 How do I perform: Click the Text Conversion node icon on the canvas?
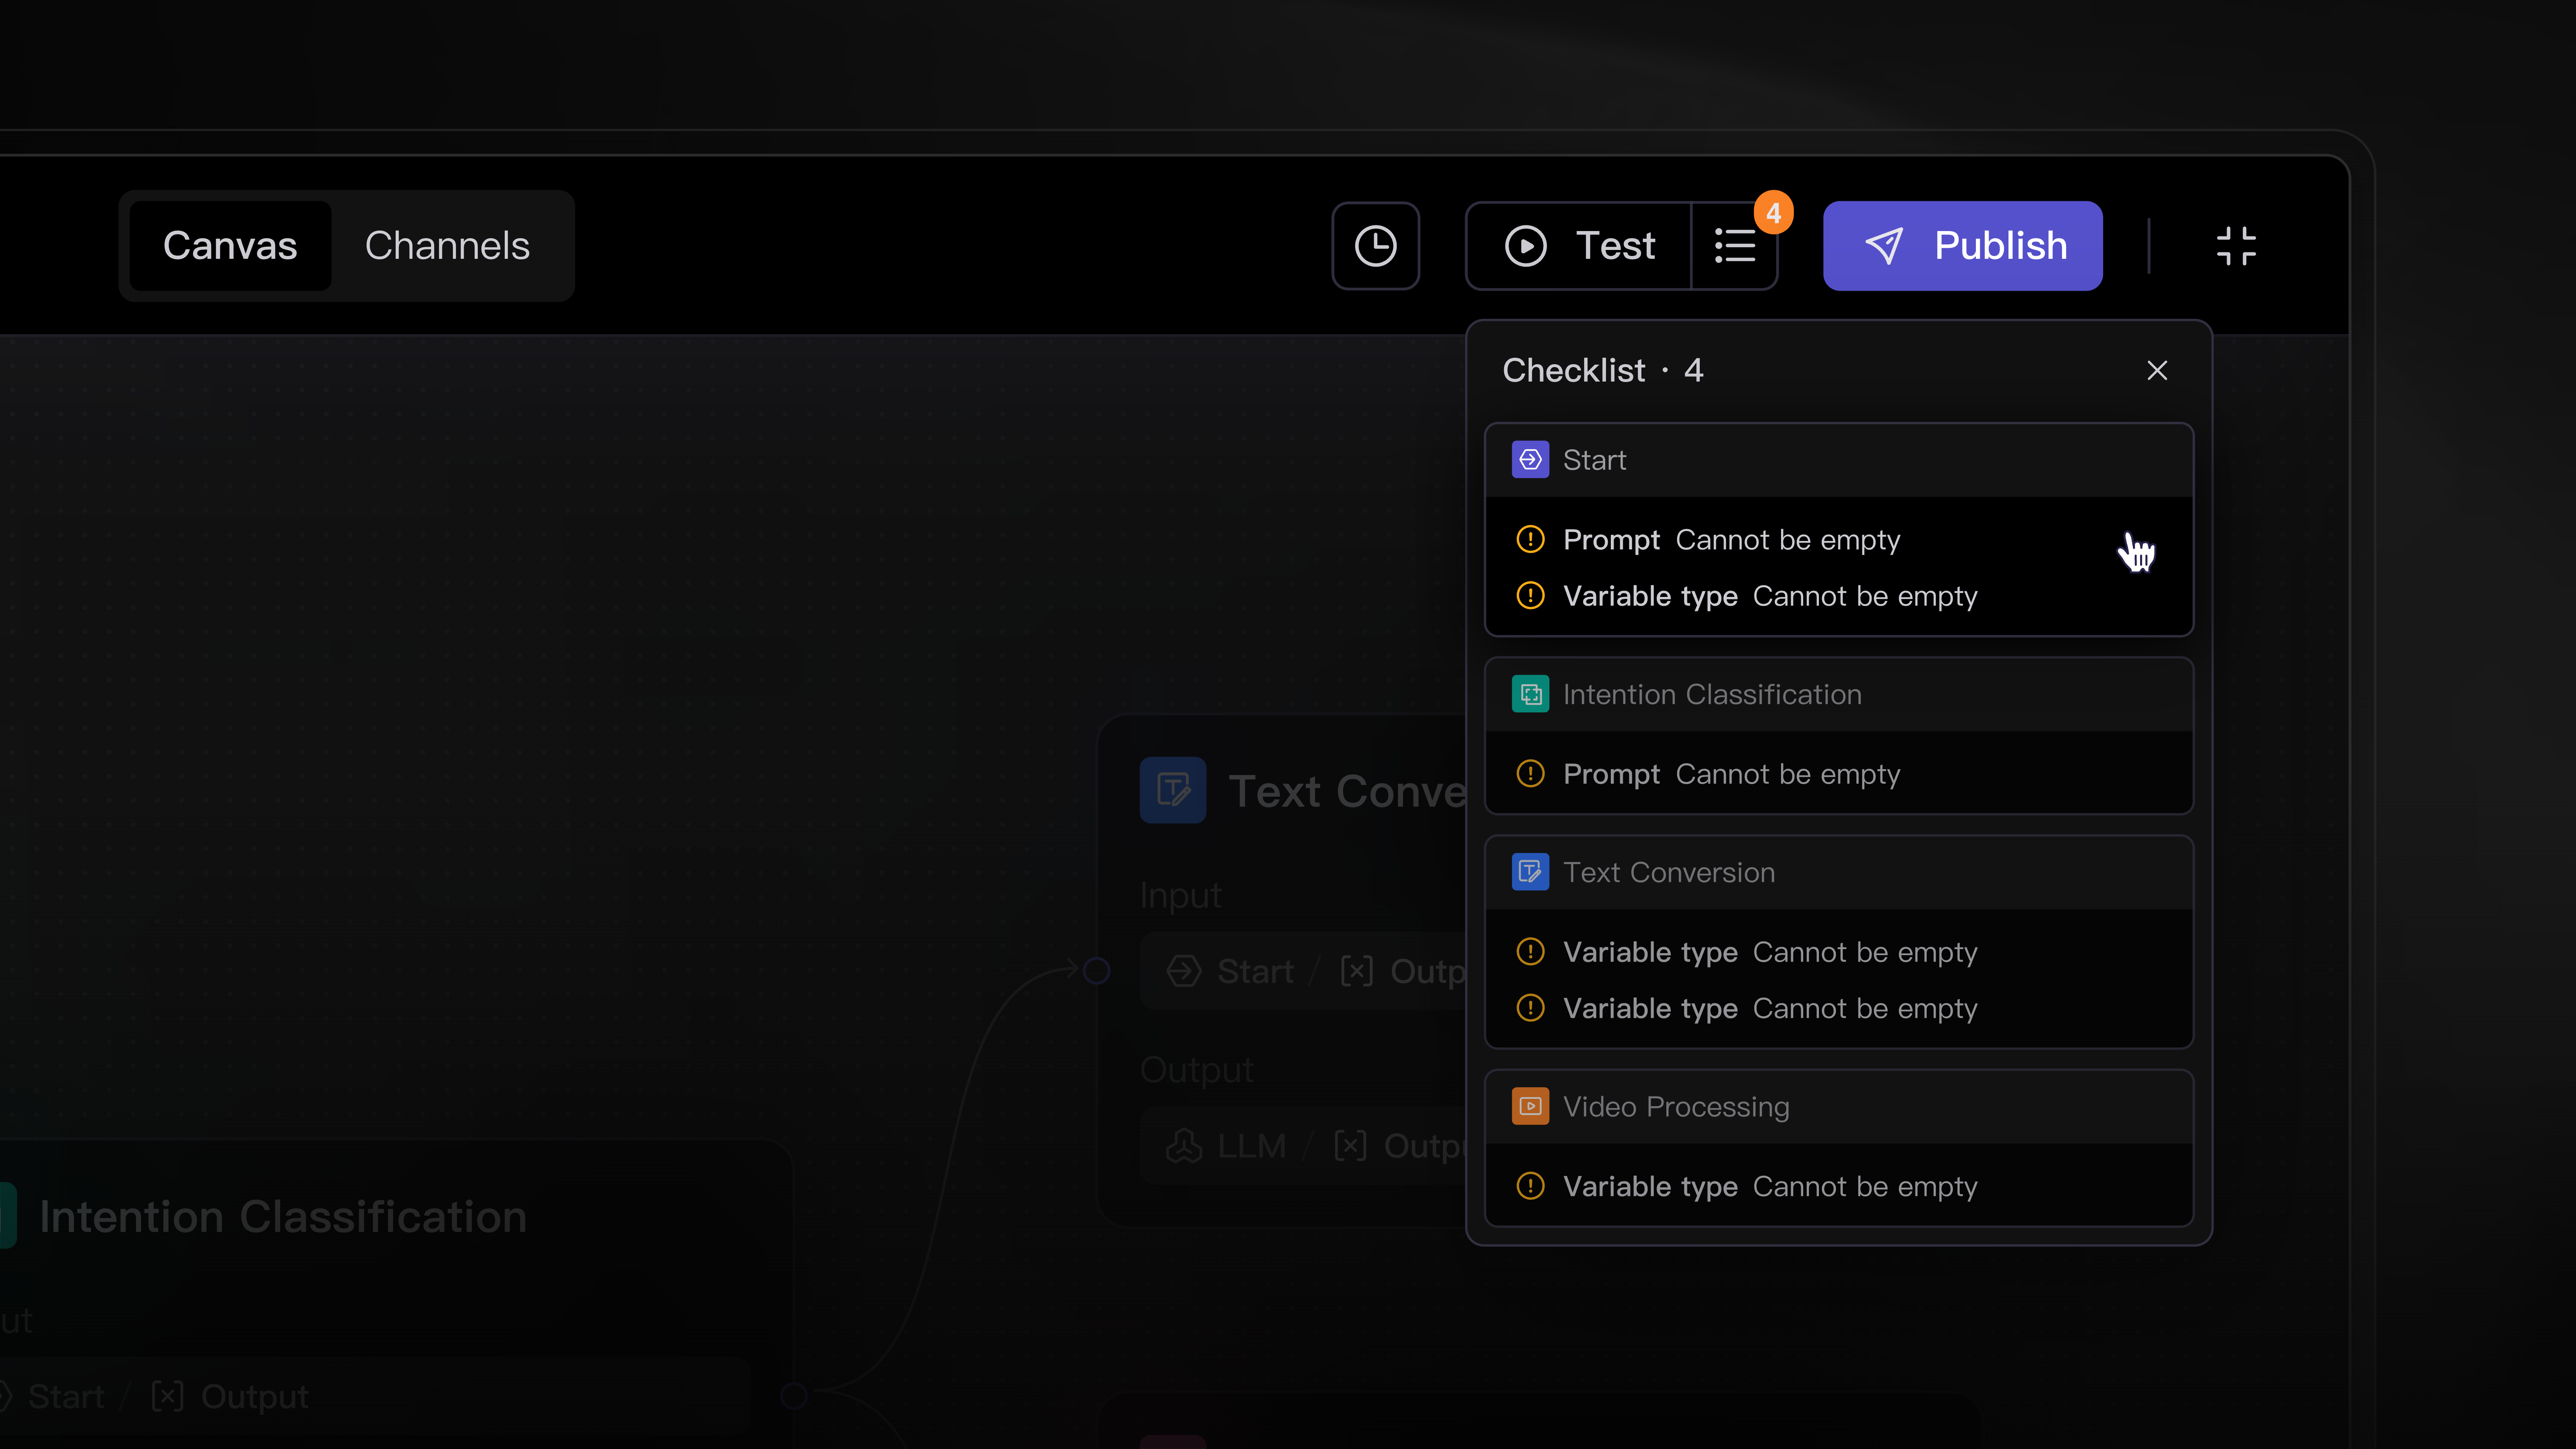(1172, 790)
